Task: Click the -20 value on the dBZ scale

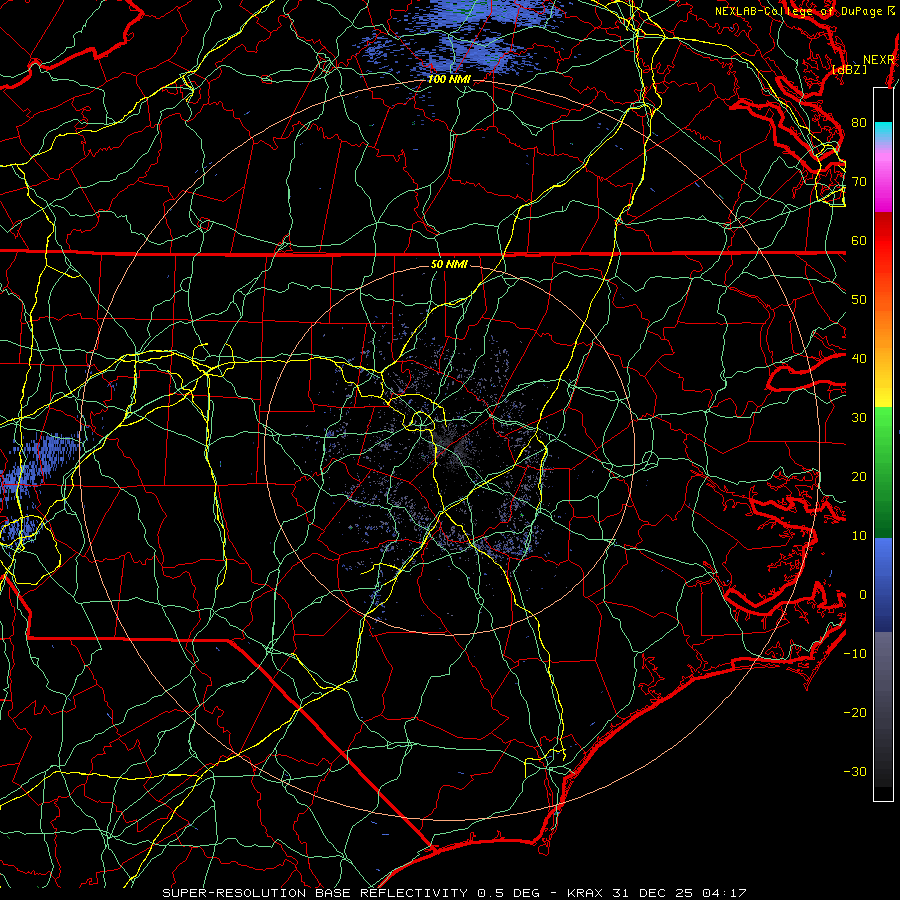Action: (x=855, y=712)
